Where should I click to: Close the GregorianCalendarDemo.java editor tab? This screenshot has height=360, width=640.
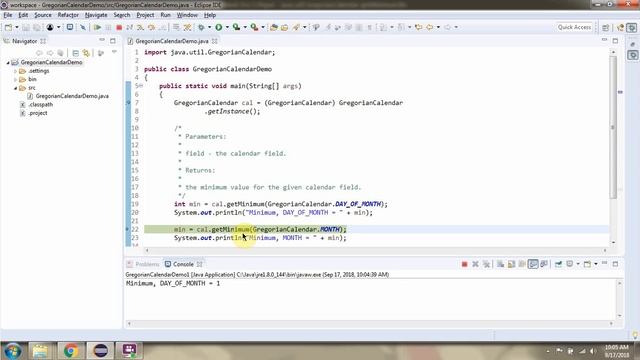(215, 41)
